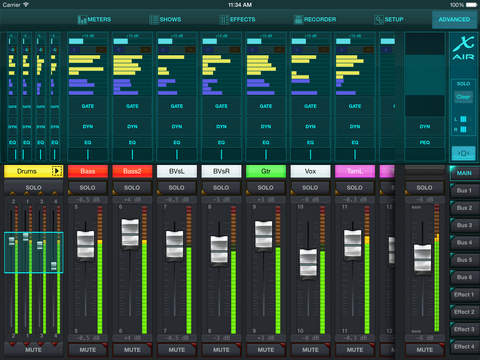Open PEQ for the main channel

coord(425,142)
